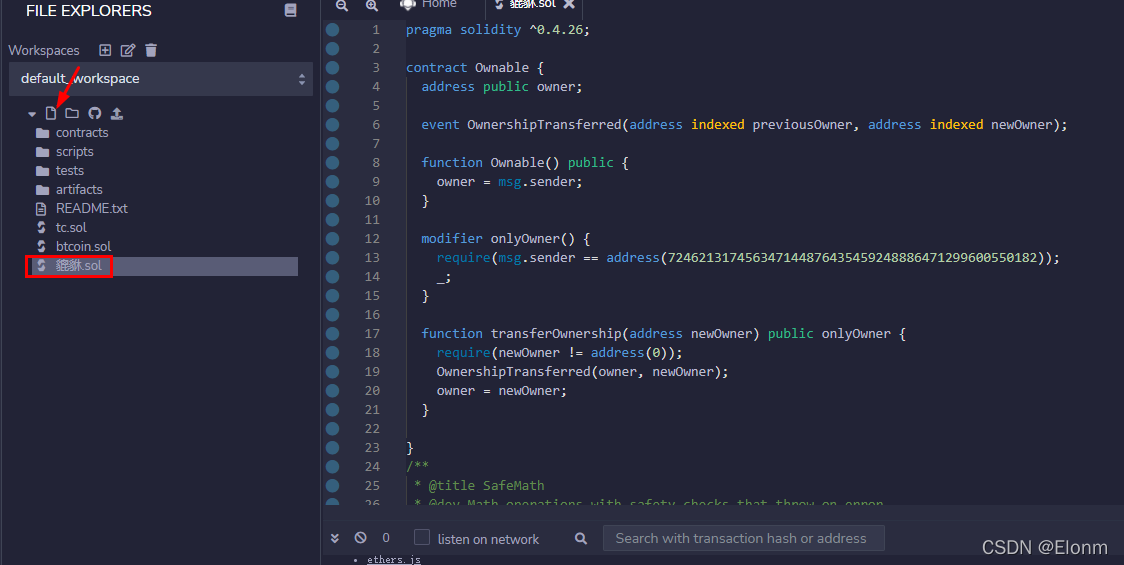Expand the artifacts folder
This screenshot has width=1124, height=565.
(x=79, y=190)
